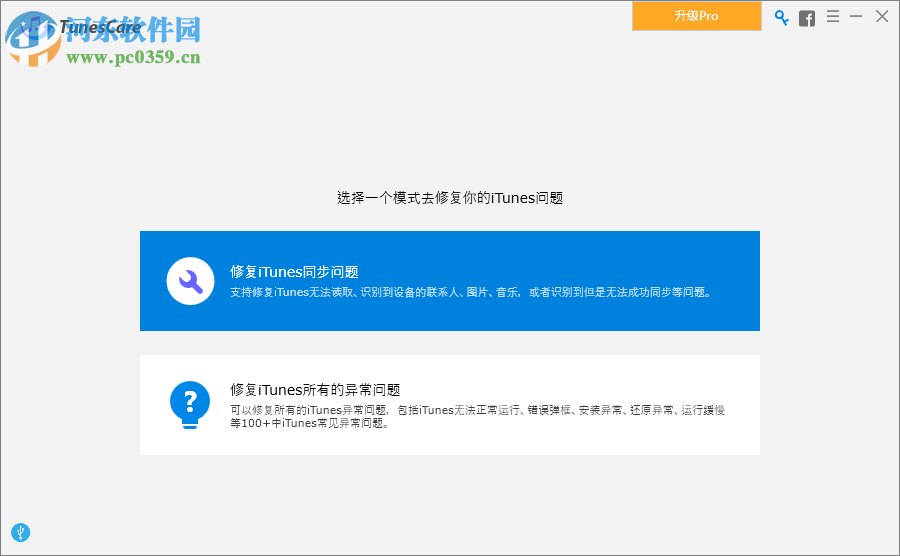This screenshot has height=556, width=900.
Task: Click the question mark lightbulb icon
Action: click(x=190, y=405)
